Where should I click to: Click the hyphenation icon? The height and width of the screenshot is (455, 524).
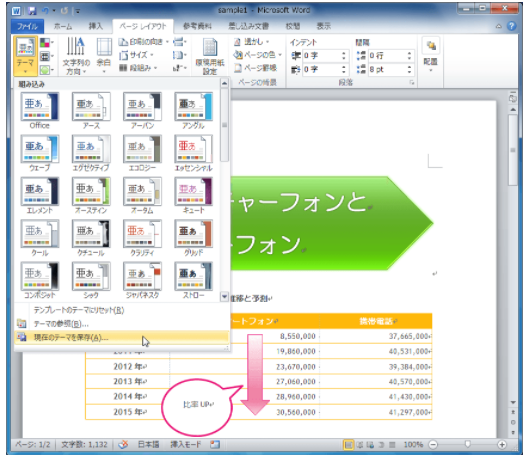point(180,68)
